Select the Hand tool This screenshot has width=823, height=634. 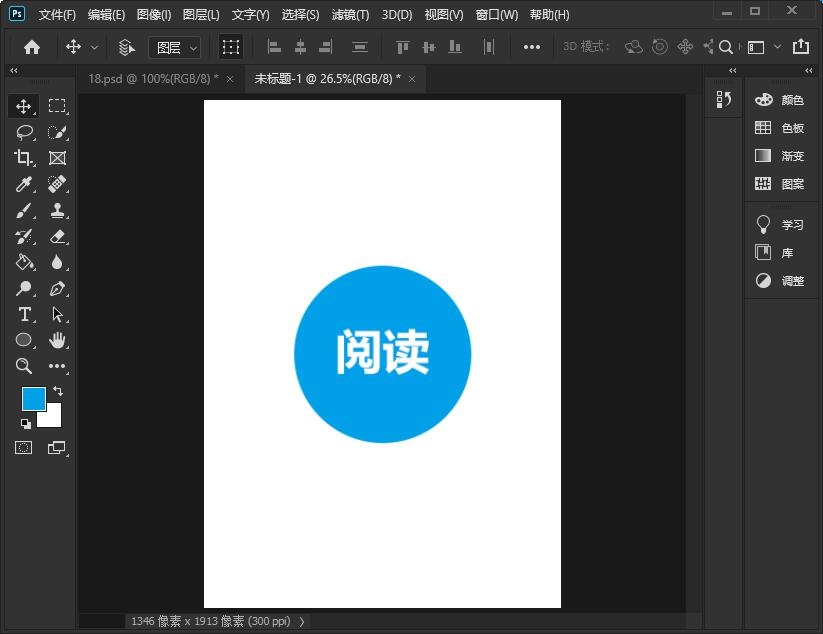pos(57,341)
